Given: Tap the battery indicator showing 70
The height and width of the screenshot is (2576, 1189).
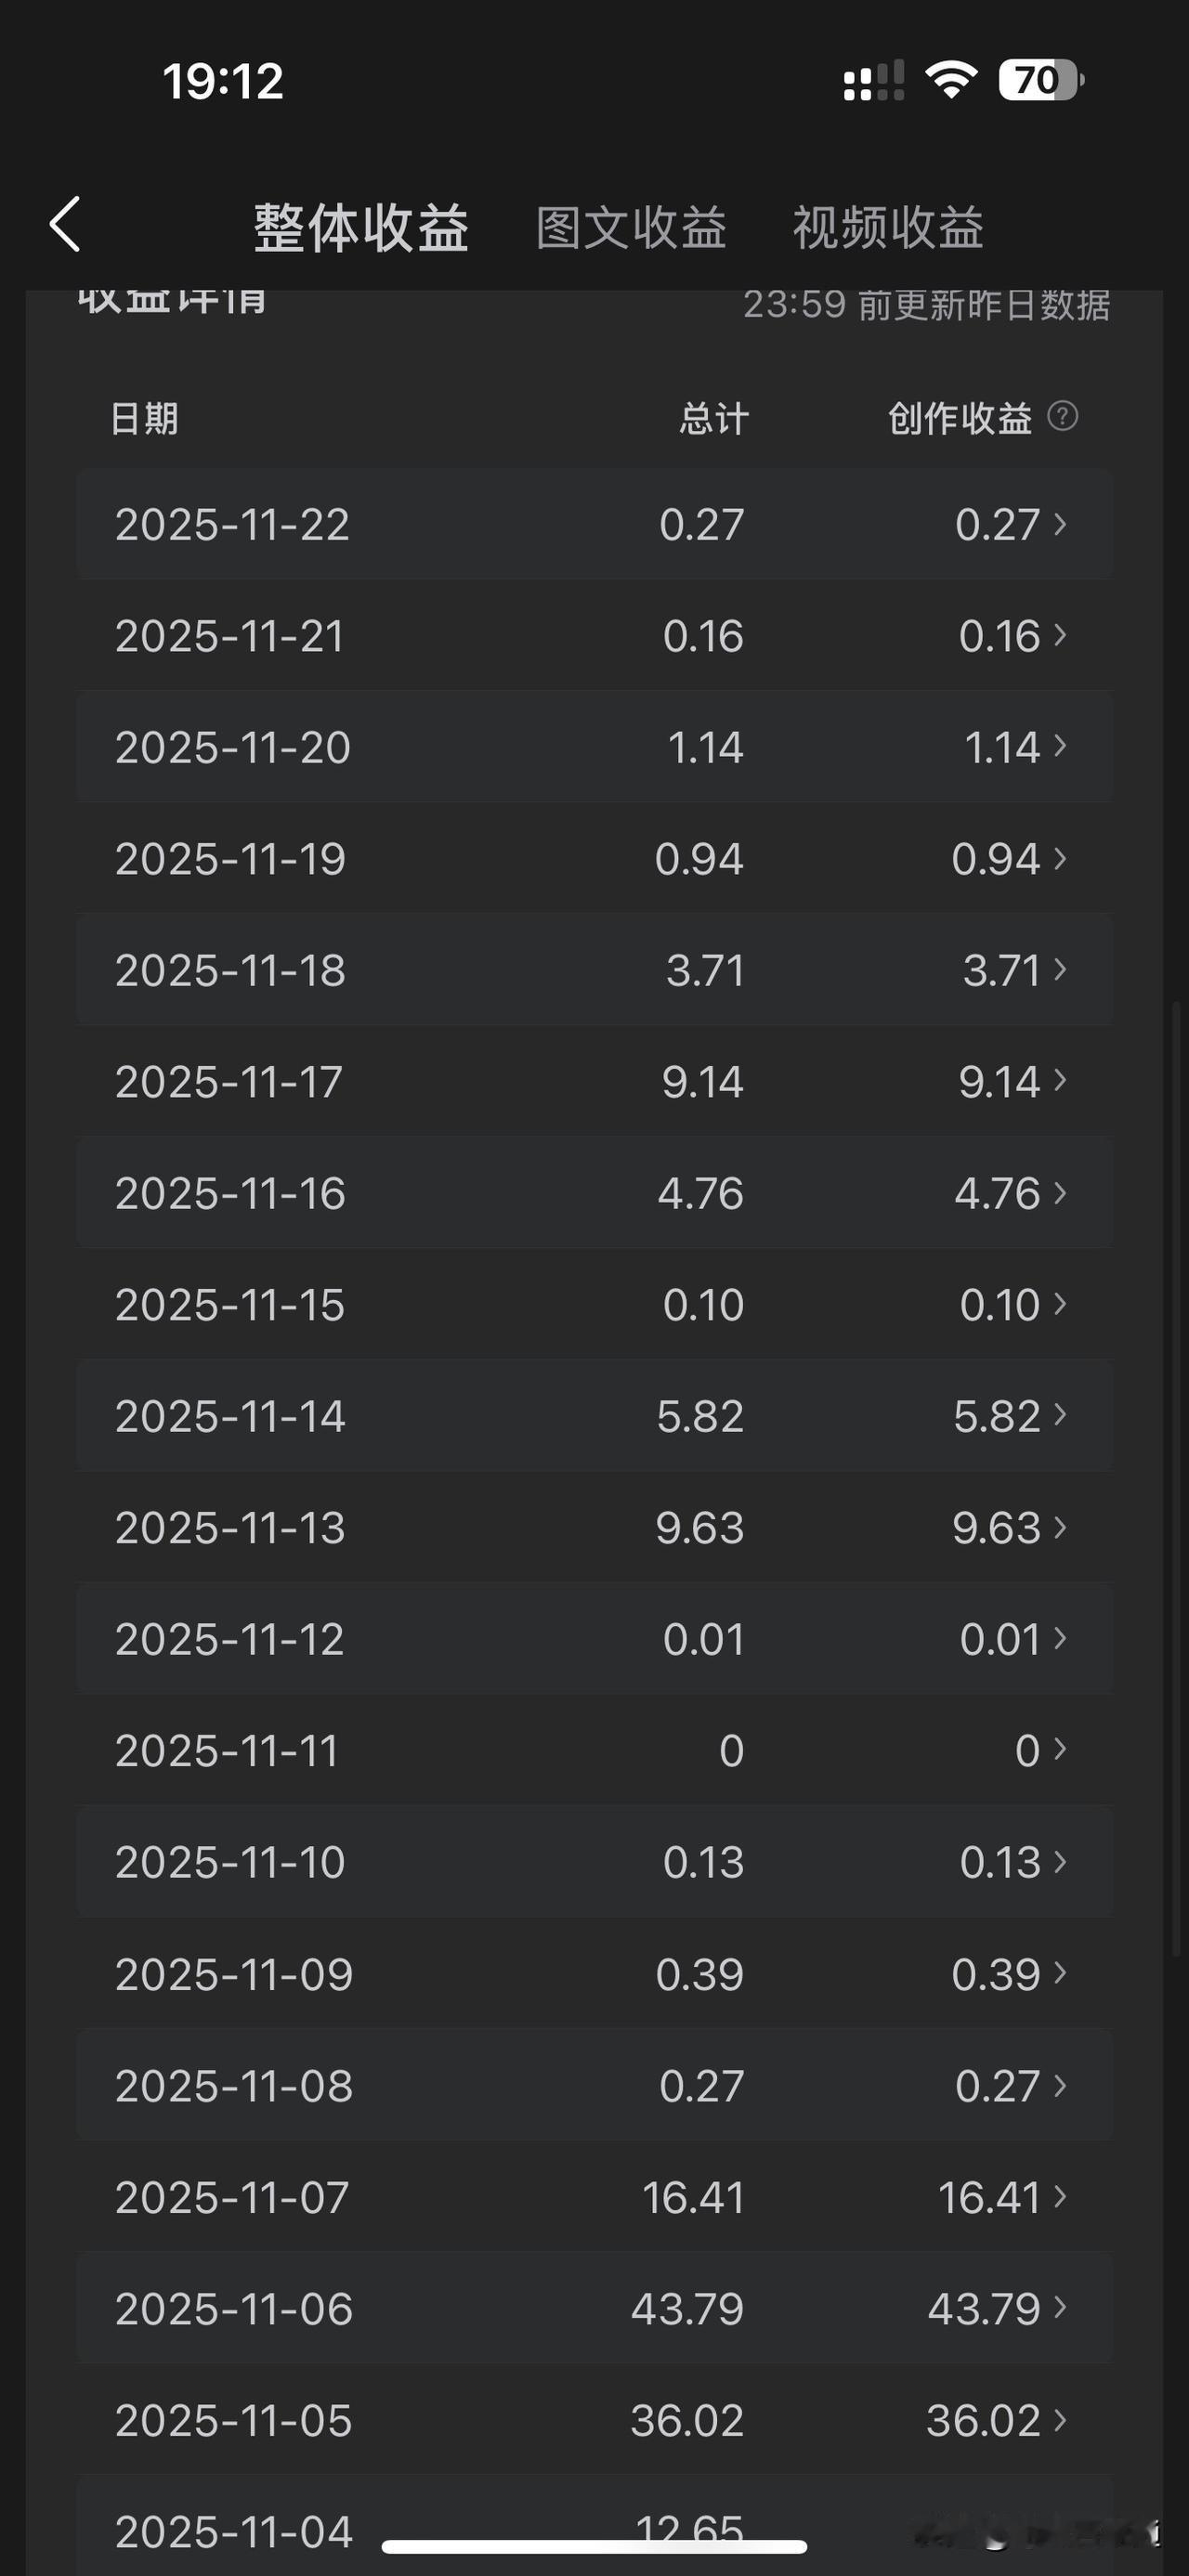Looking at the screenshot, I should [1040, 80].
